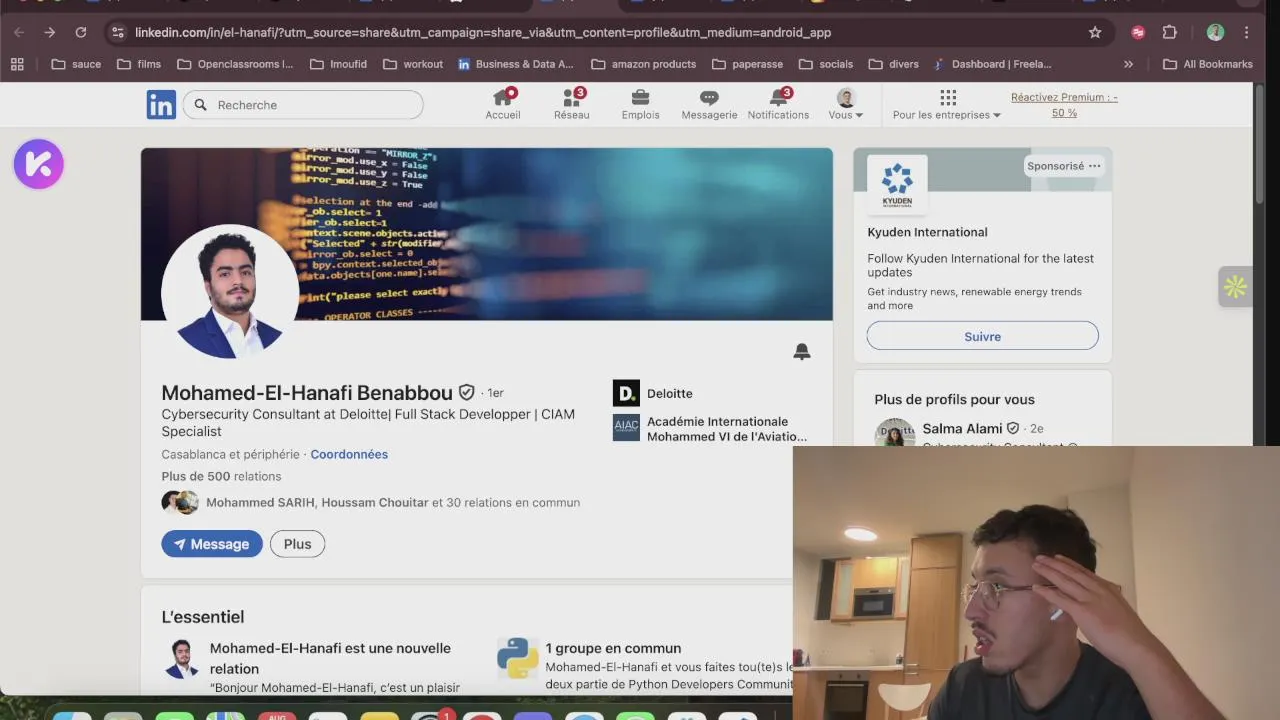
Task: Open Openclassrooms bookmark folder
Action: click(235, 64)
